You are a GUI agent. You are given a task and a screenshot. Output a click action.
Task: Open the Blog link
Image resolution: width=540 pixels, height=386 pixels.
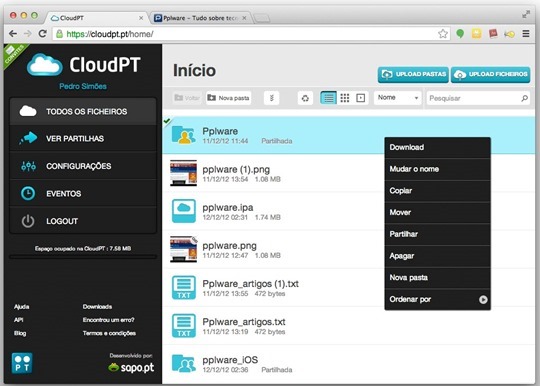click(x=20, y=333)
